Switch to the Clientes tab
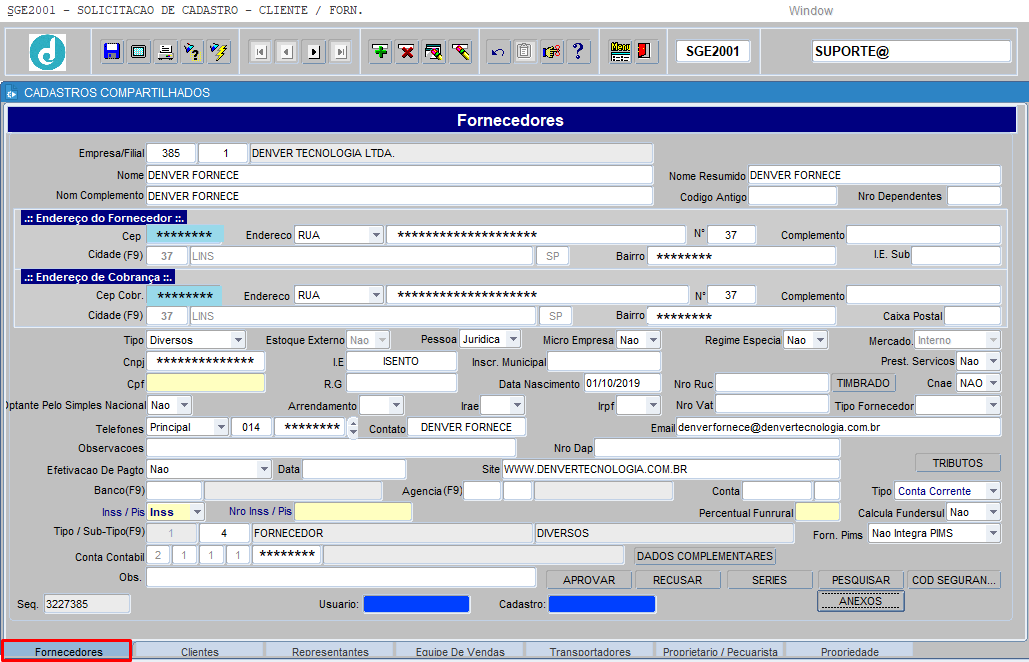The height and width of the screenshot is (662, 1029). click(x=200, y=652)
